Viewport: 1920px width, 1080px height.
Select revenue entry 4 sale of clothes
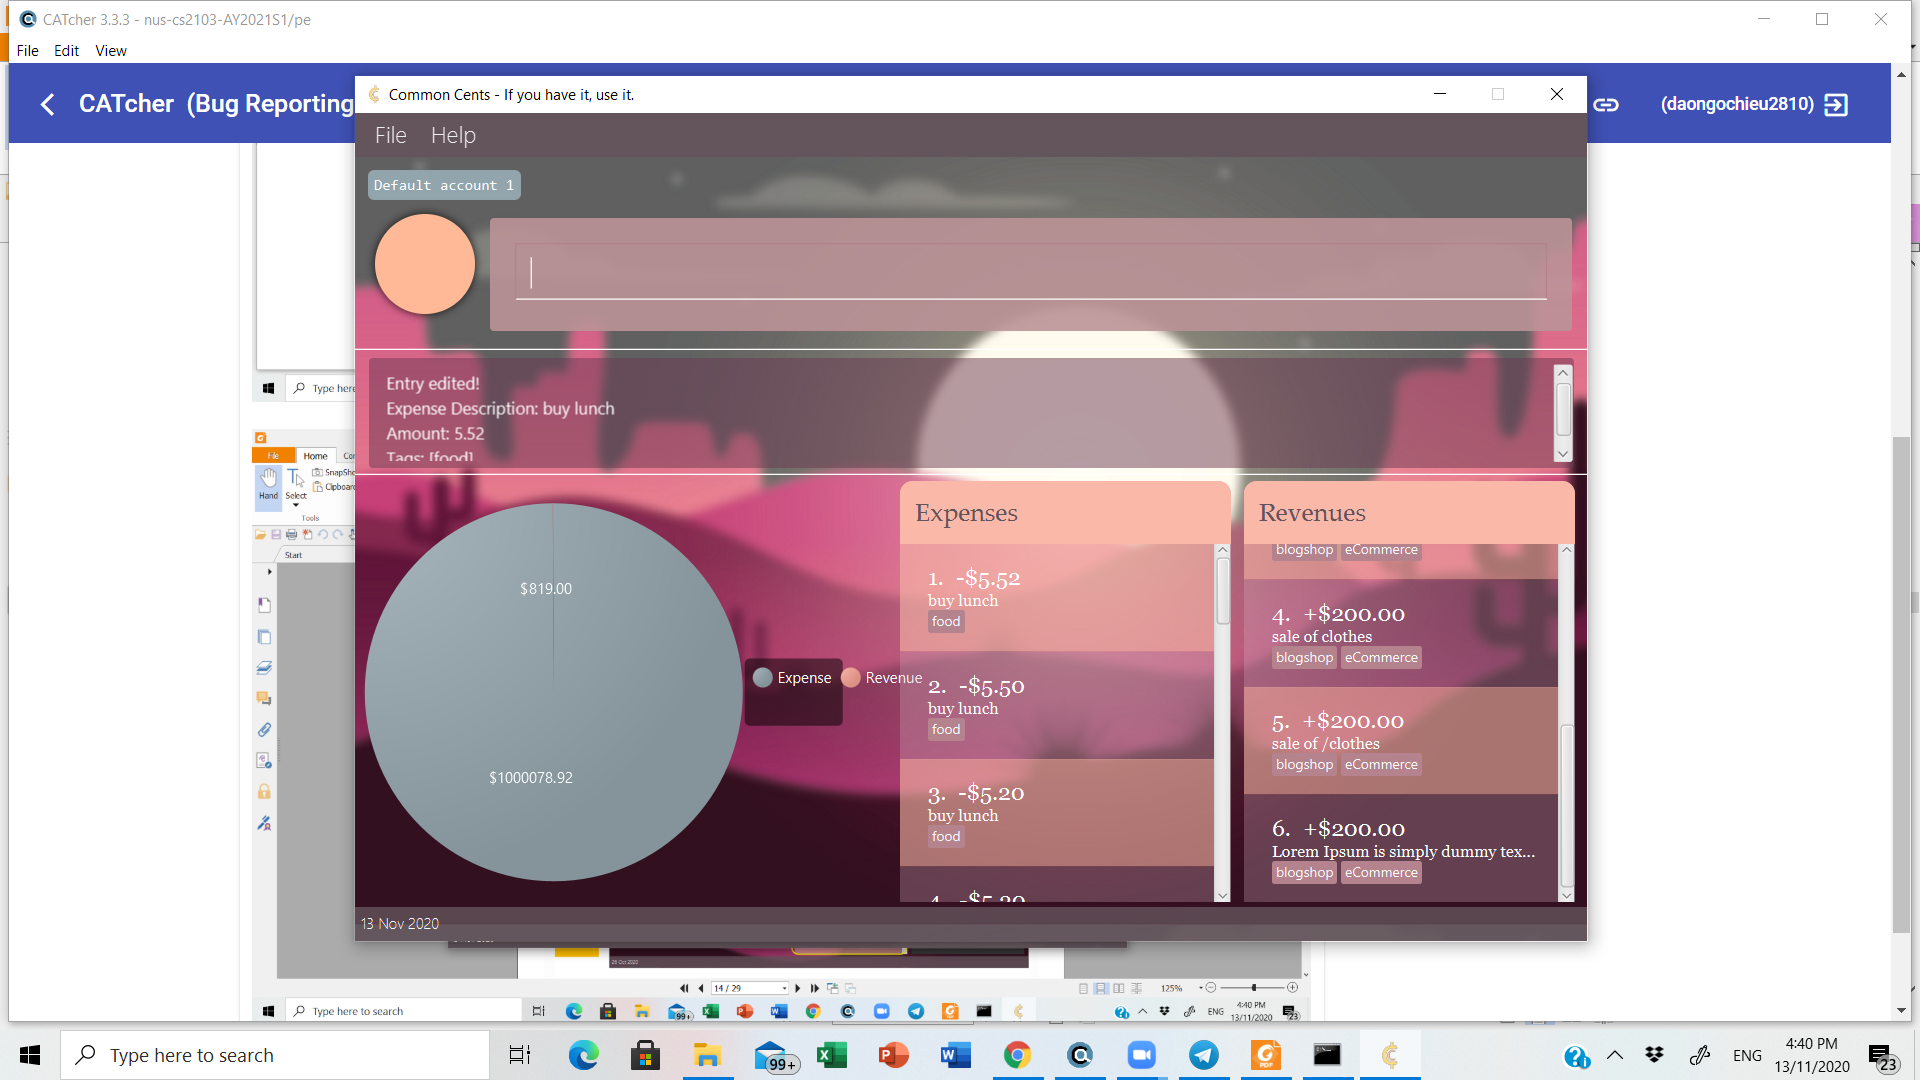(1400, 634)
